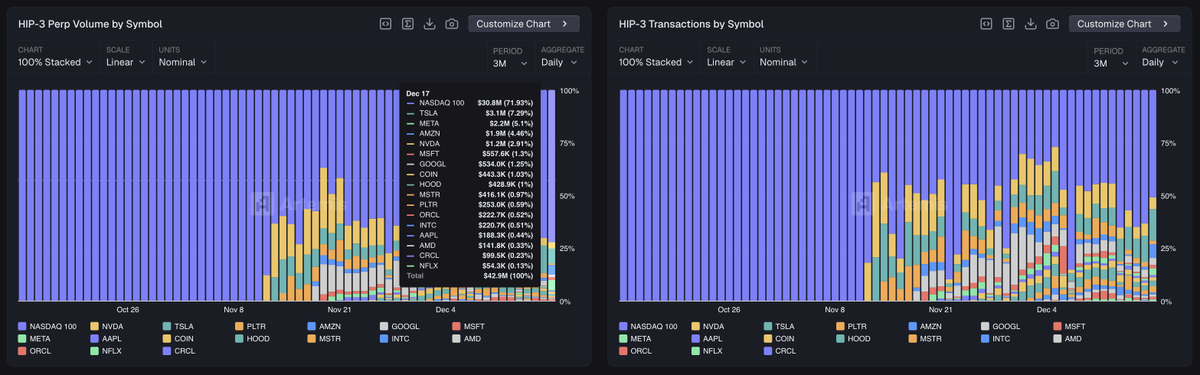This screenshot has height=375, width=1200.
Task: Click tooltip NASDAQ 100 value $30.8M (71.93%)
Action: point(505,102)
